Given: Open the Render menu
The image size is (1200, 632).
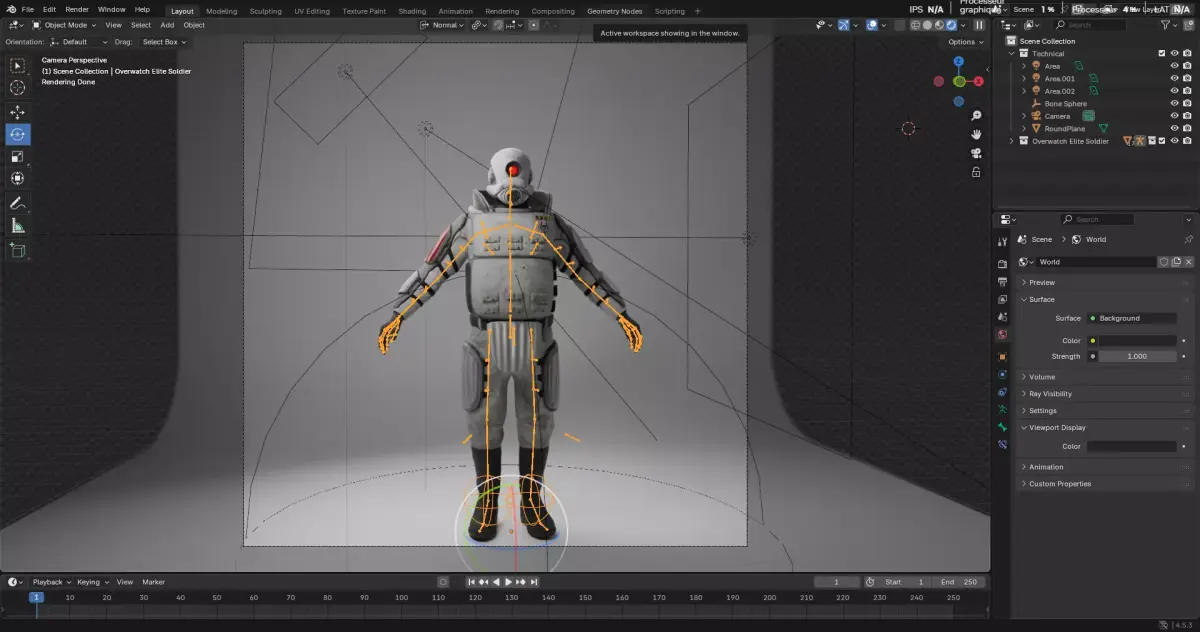Looking at the screenshot, I should (x=77, y=9).
